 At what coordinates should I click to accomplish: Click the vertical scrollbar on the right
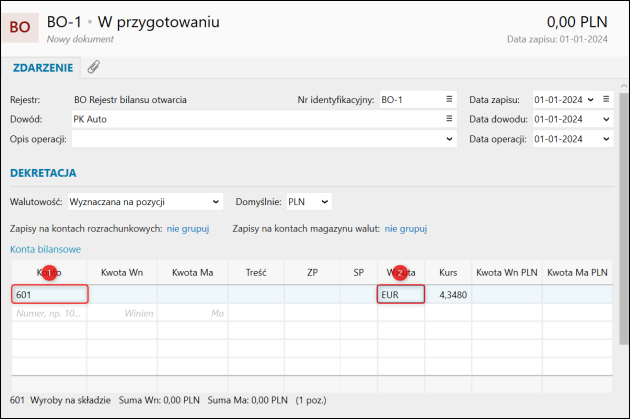tap(624, 217)
